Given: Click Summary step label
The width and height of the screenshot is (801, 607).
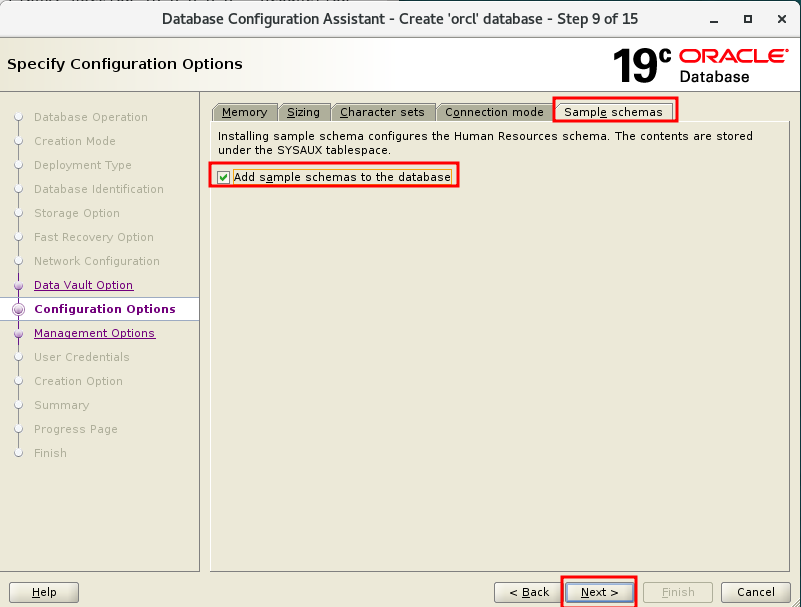Looking at the screenshot, I should [61, 405].
